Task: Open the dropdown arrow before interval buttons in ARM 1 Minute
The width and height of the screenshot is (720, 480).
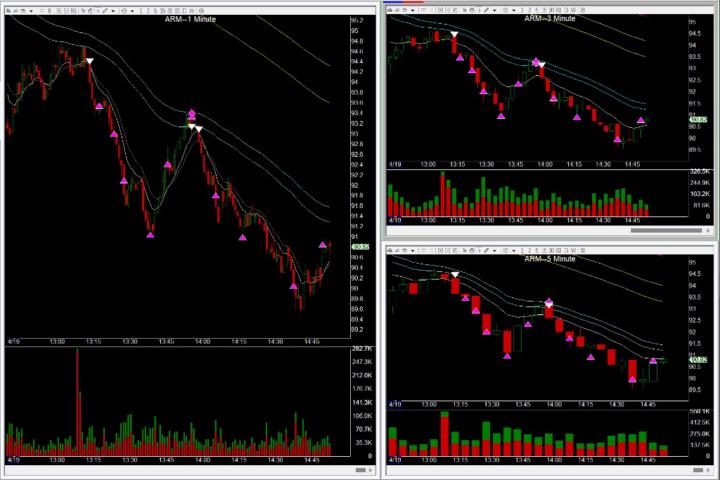Action: [x=132, y=11]
